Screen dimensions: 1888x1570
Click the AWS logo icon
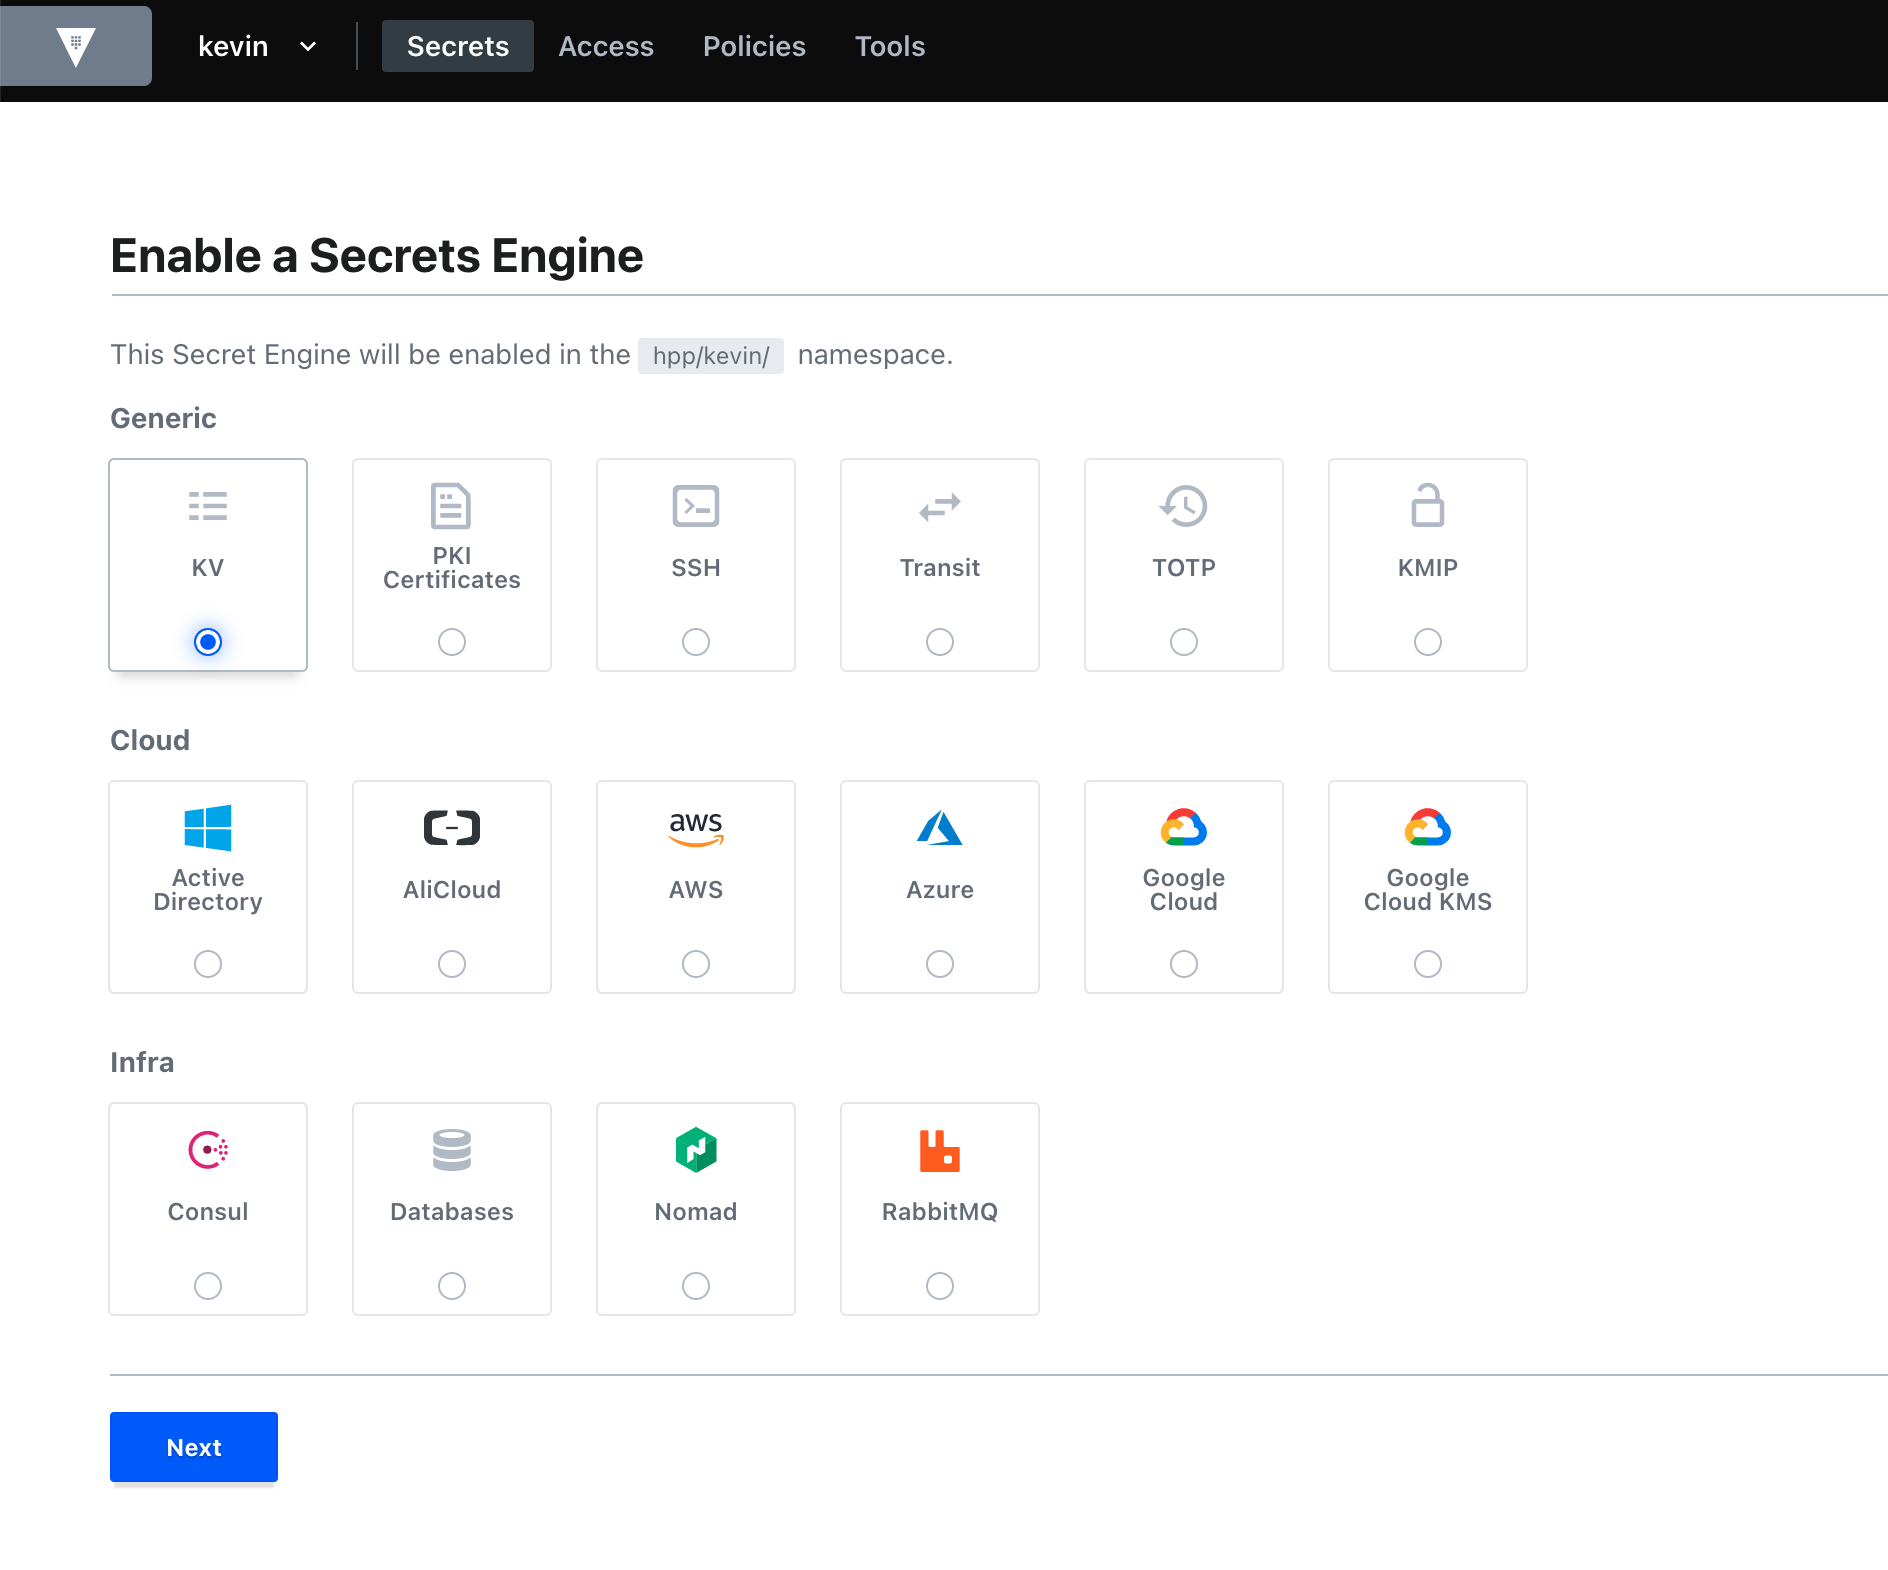coord(696,828)
